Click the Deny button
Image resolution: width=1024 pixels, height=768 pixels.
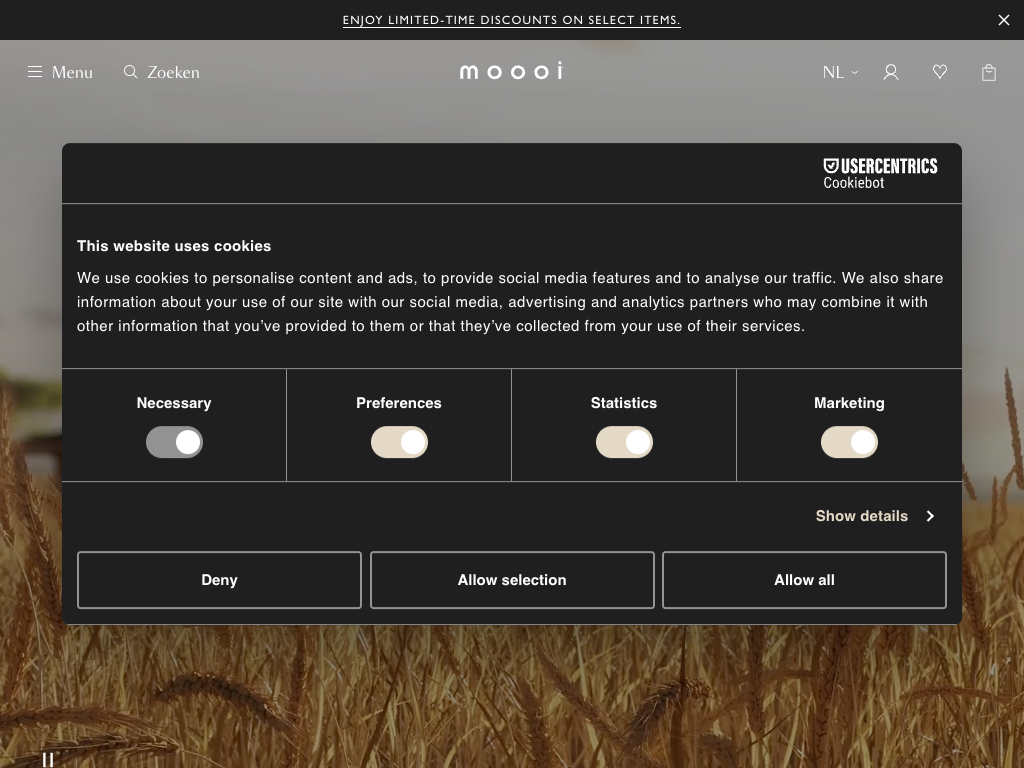(x=219, y=580)
